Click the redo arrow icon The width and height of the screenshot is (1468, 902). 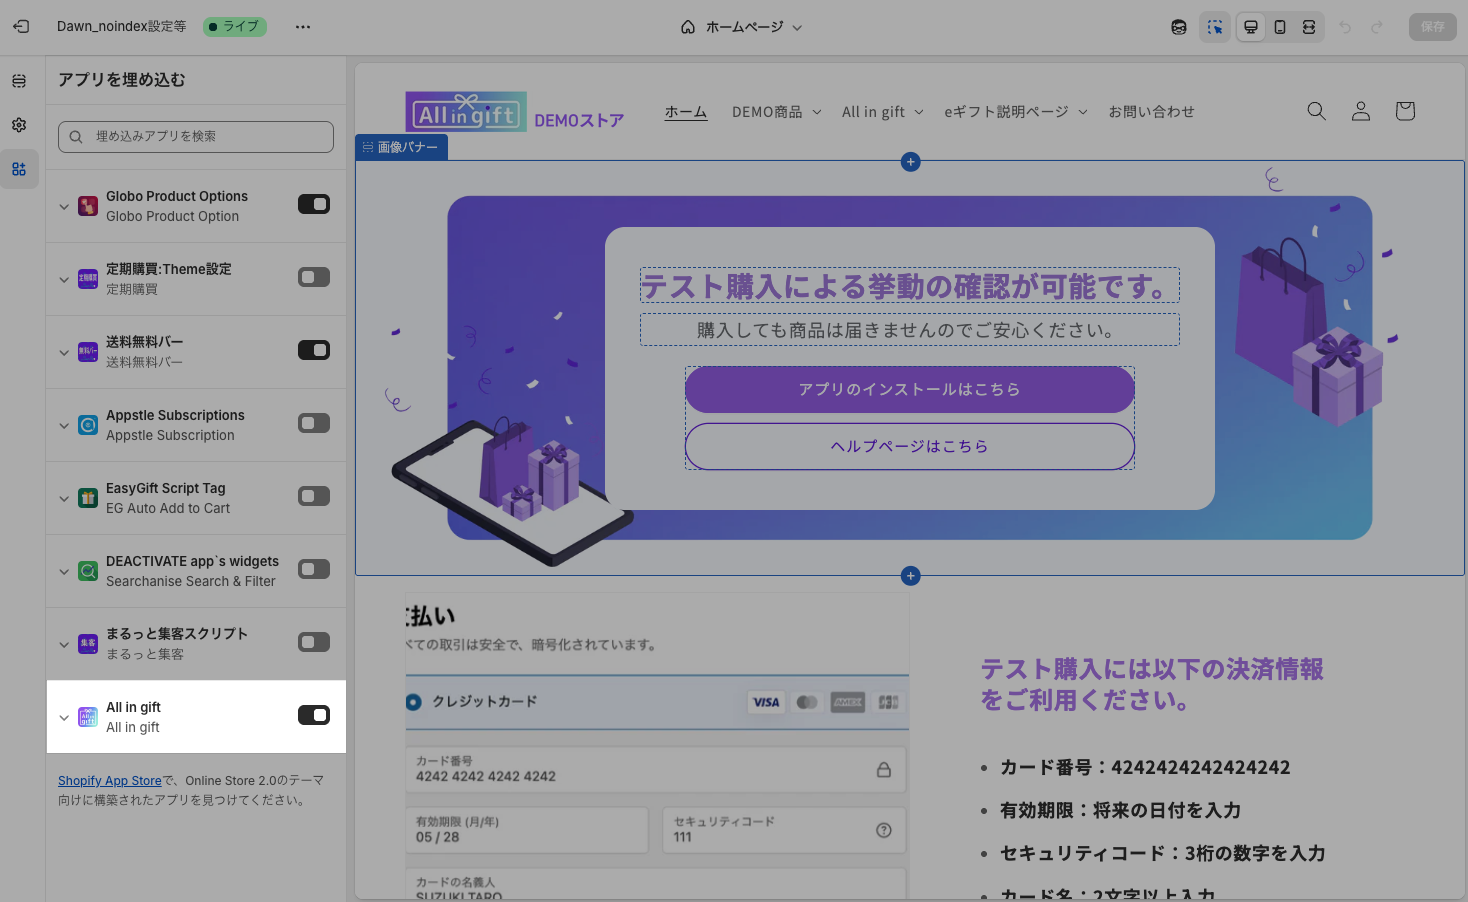click(x=1377, y=27)
